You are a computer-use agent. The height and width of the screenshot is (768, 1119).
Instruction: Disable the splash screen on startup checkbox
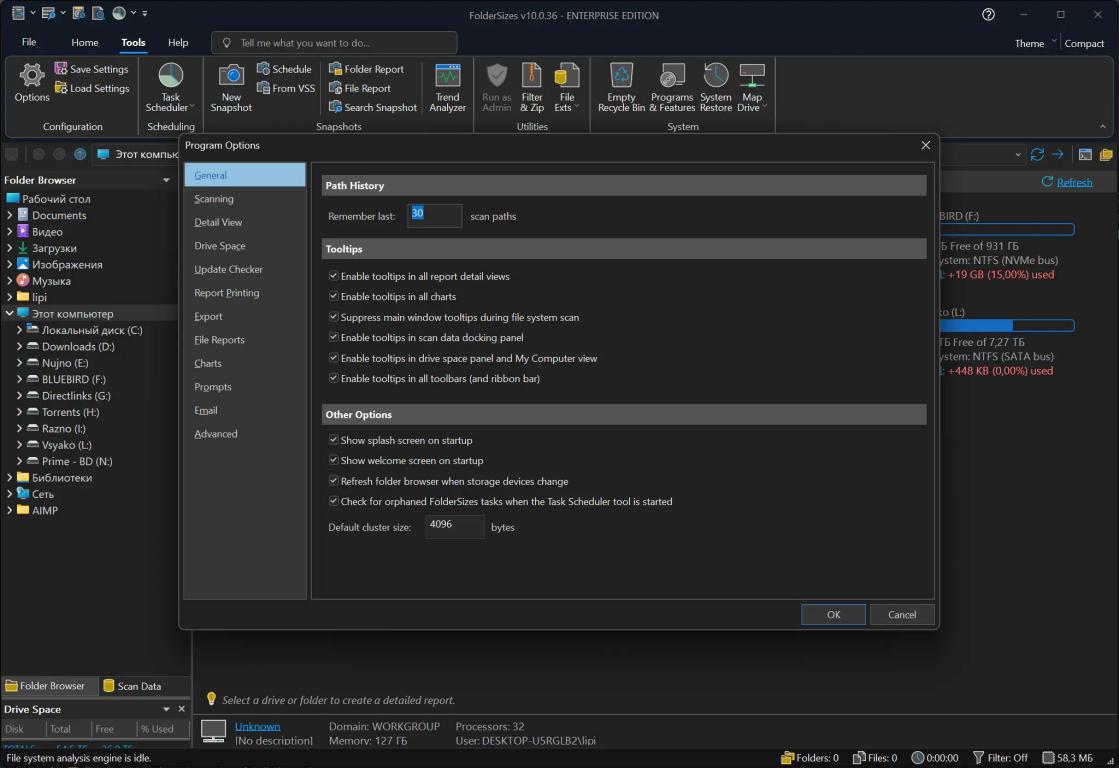pyautogui.click(x=334, y=440)
